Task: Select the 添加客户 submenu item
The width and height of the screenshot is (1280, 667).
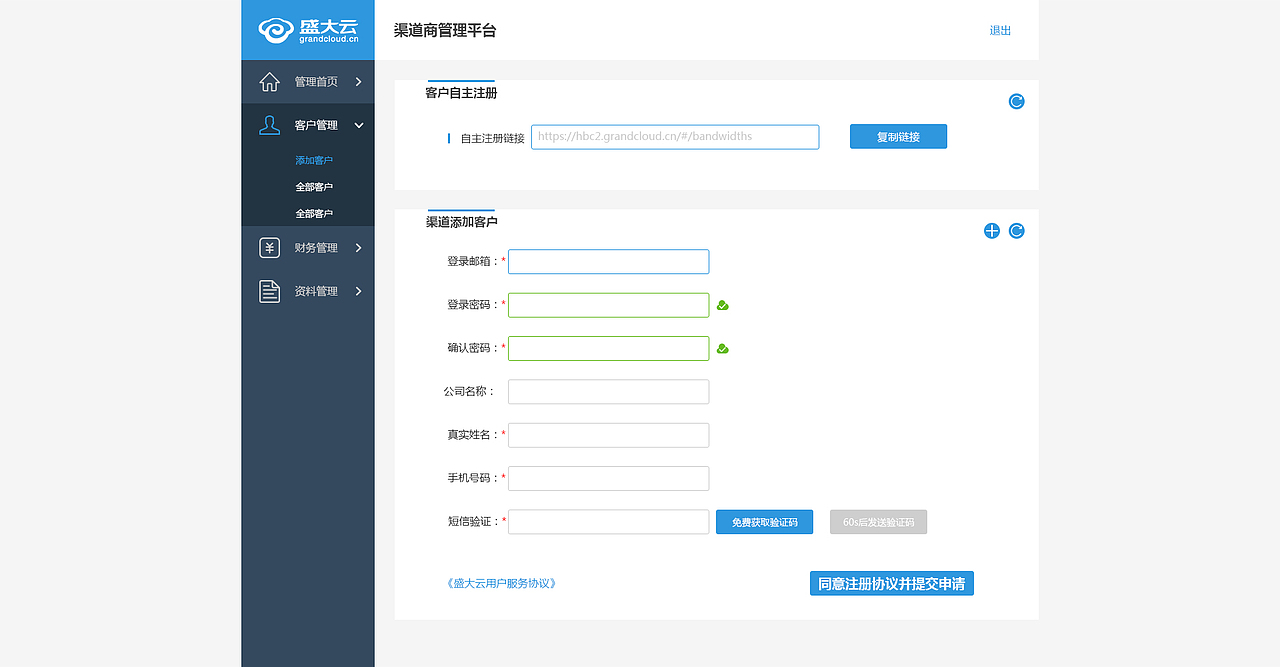Action: (314, 160)
